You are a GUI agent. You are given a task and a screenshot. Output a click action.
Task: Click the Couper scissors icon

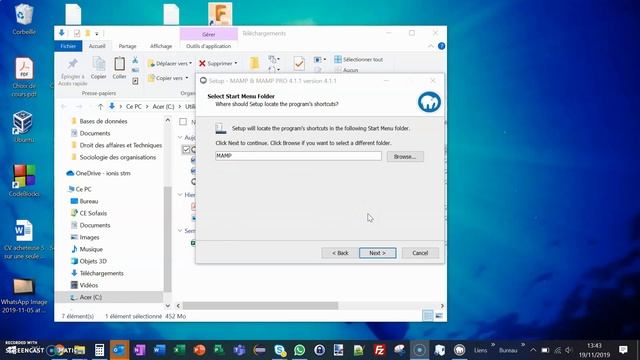[x=135, y=60]
